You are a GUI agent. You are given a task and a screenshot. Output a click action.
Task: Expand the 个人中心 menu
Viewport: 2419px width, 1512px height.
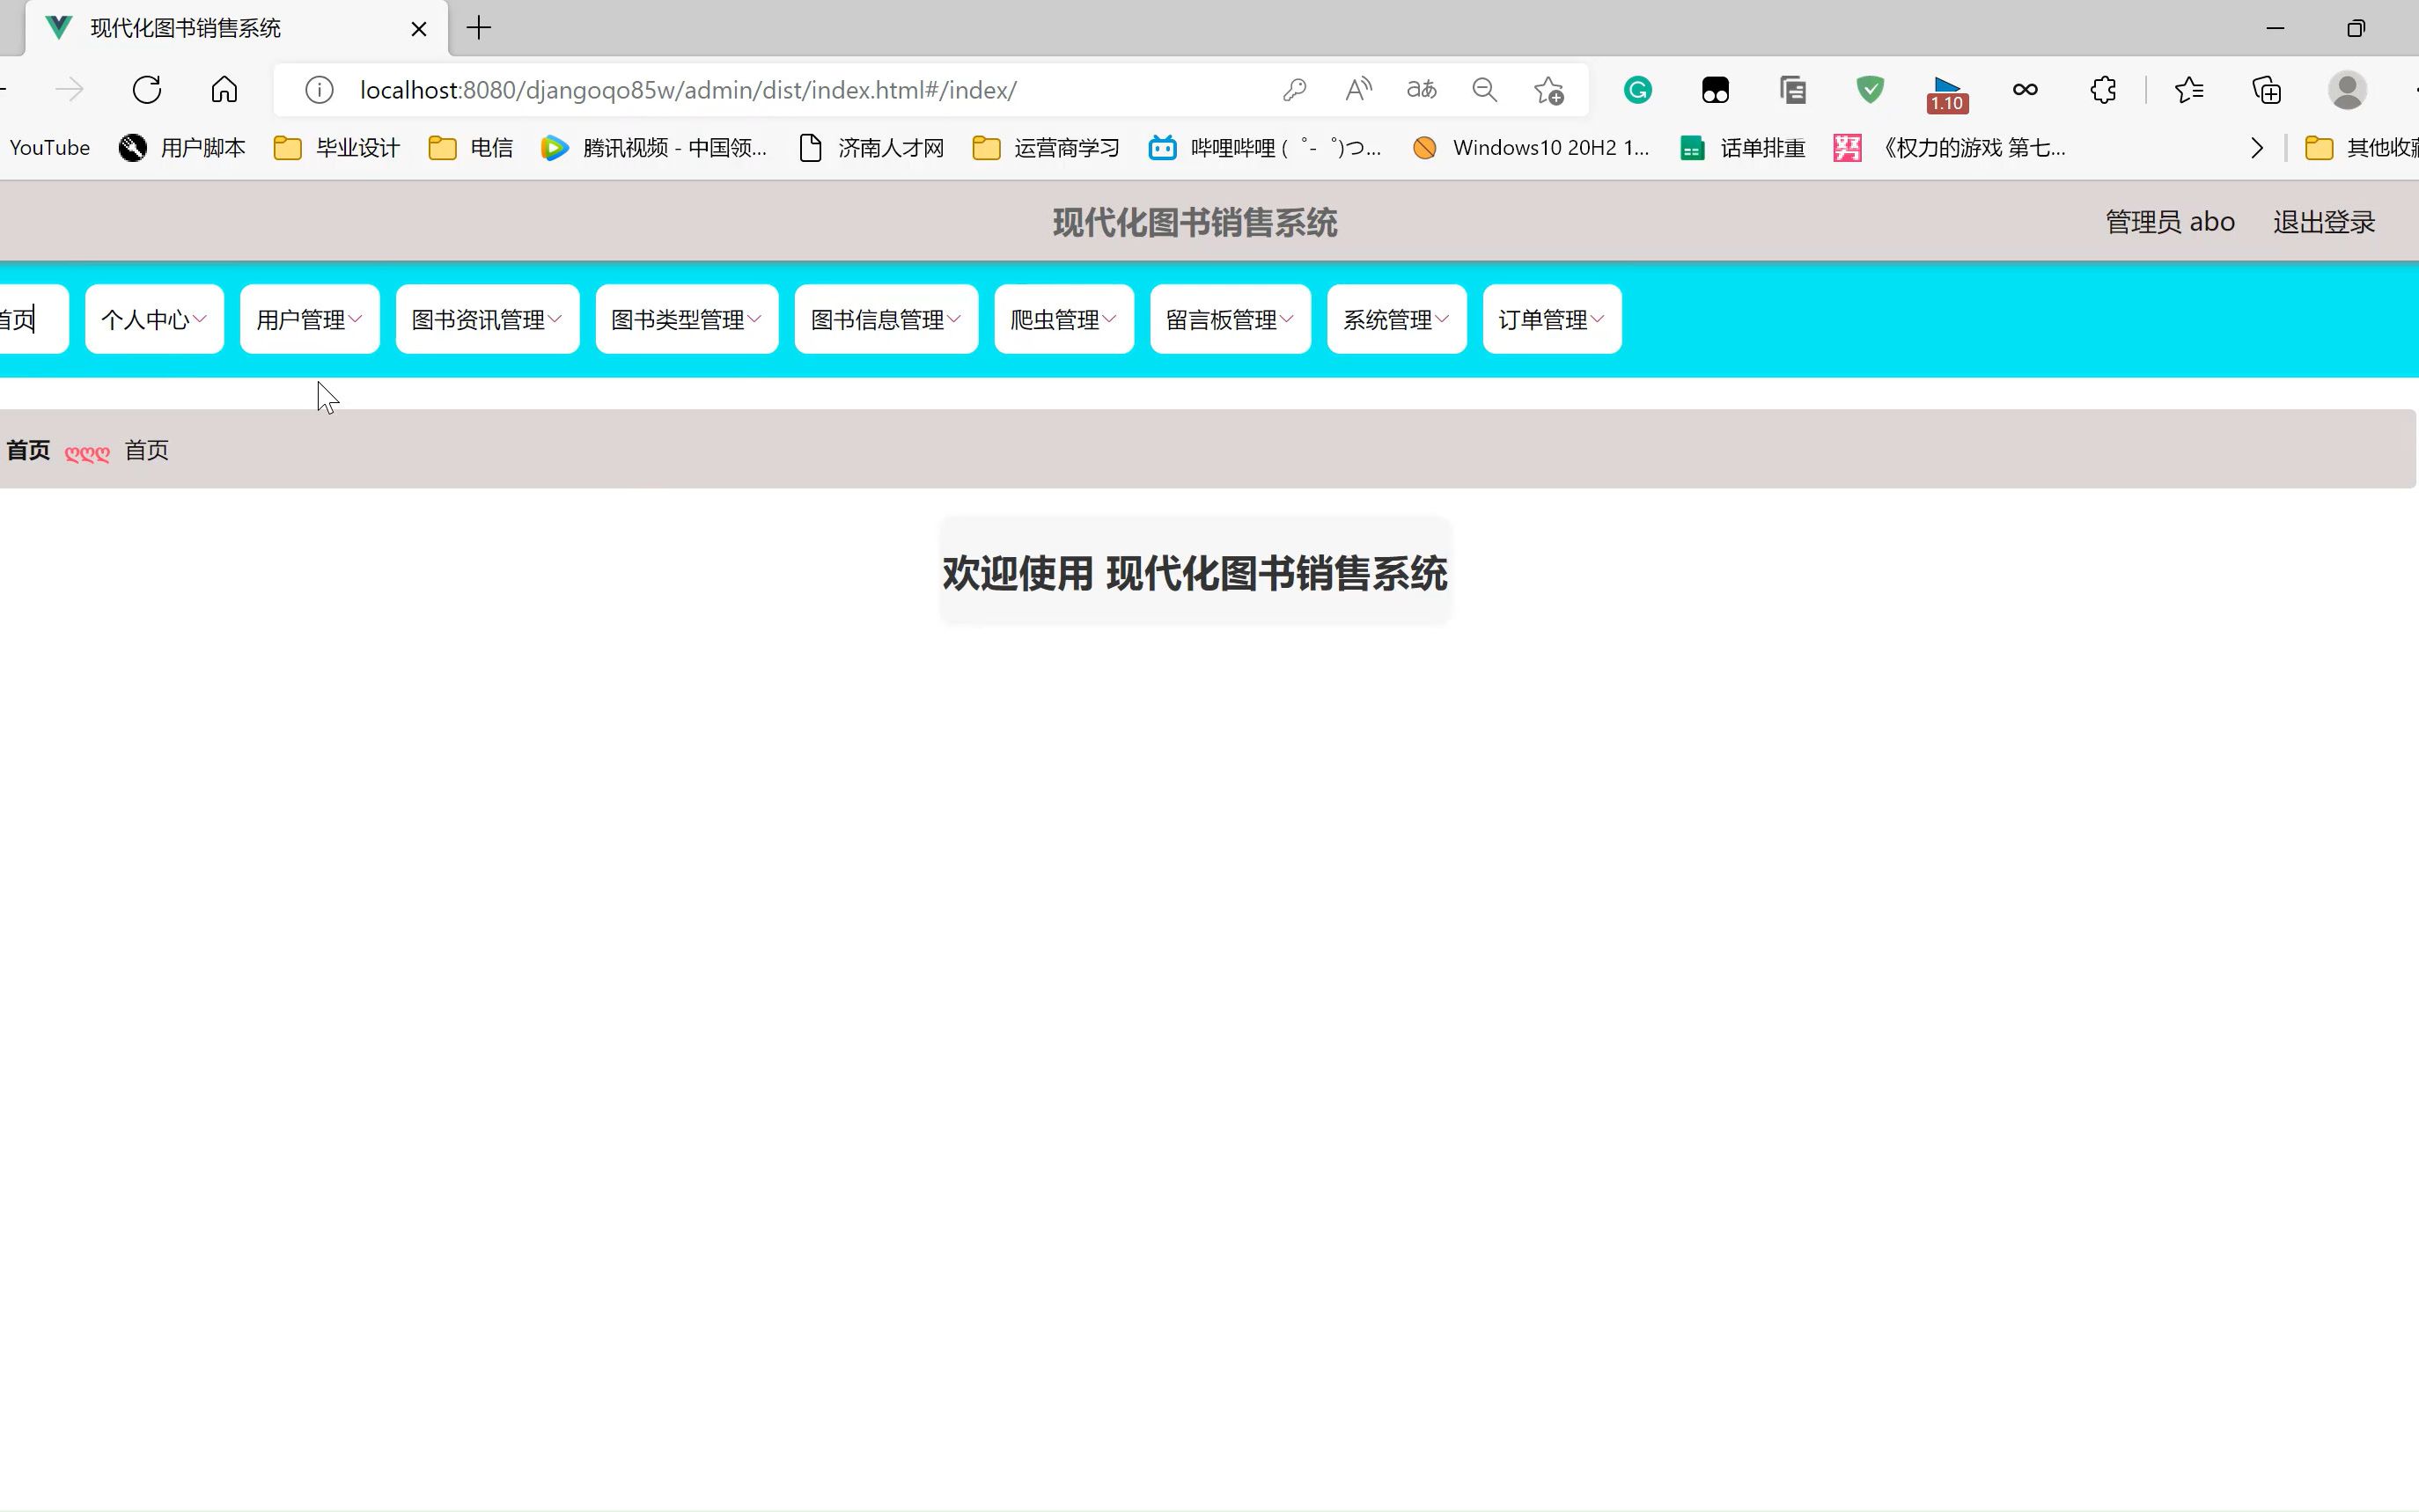pos(154,319)
